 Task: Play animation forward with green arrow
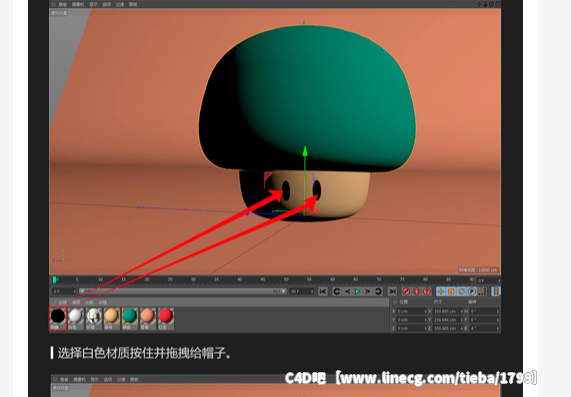click(x=358, y=291)
